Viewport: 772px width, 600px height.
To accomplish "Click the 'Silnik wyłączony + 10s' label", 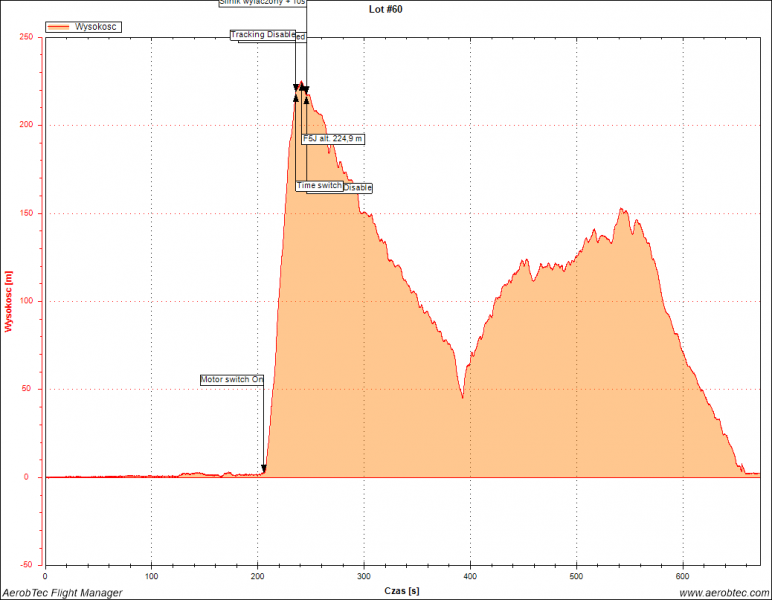I will pos(263,3).
